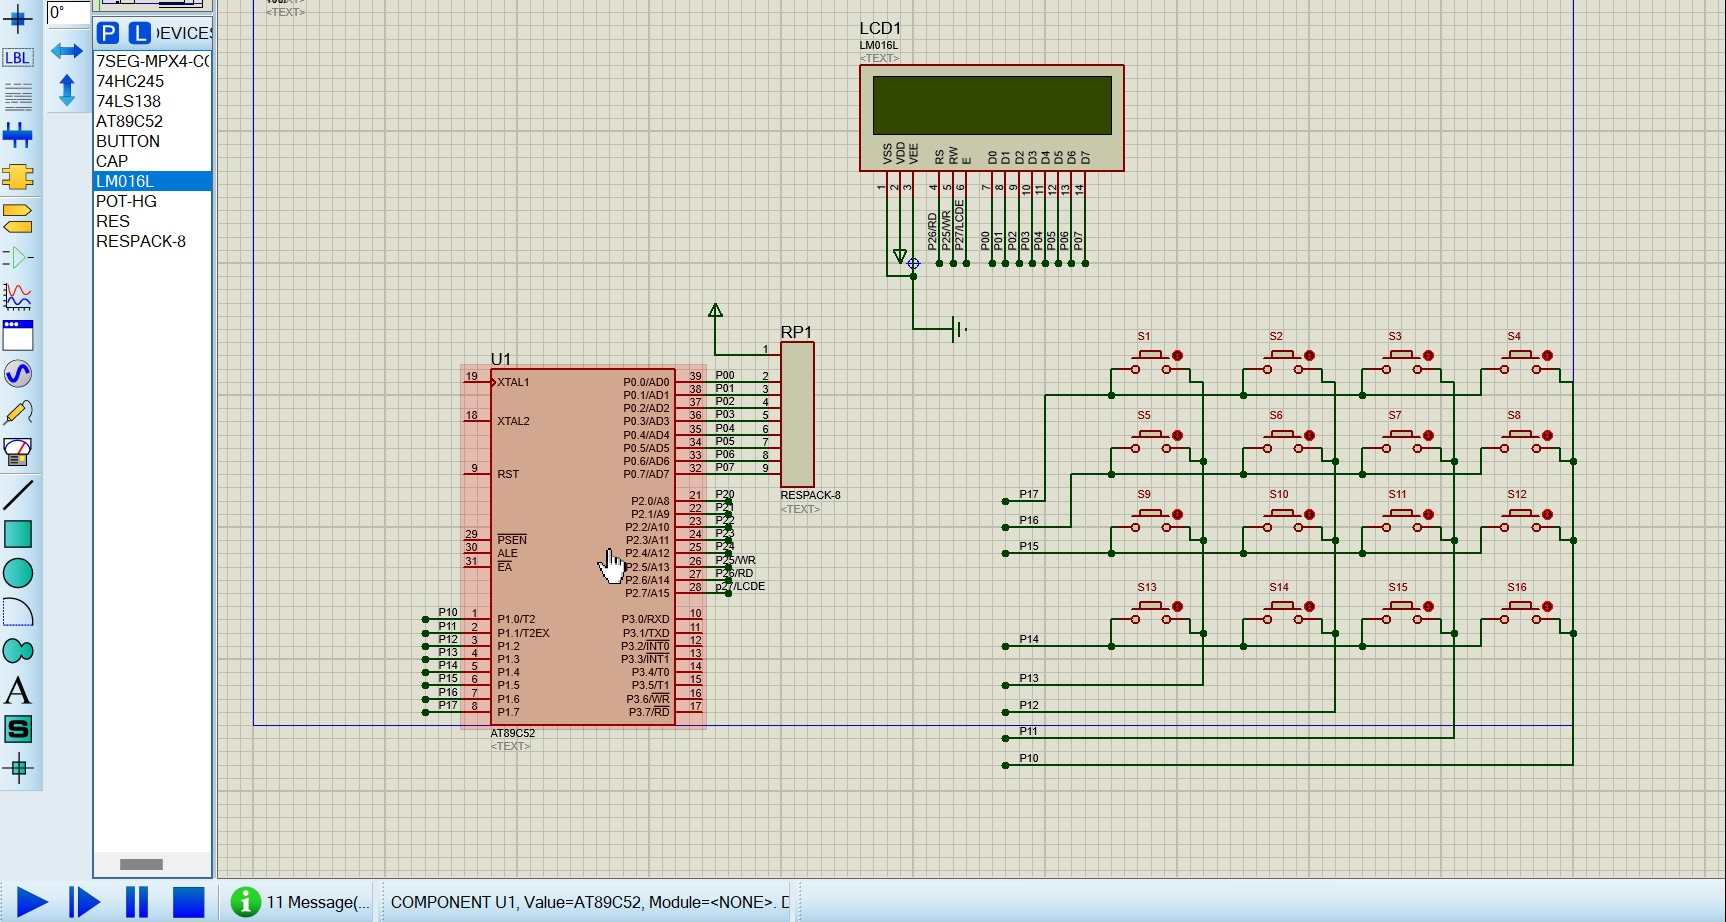This screenshot has height=922, width=1726.
Task: Select the wire label (LBL) tool
Action: [x=18, y=58]
